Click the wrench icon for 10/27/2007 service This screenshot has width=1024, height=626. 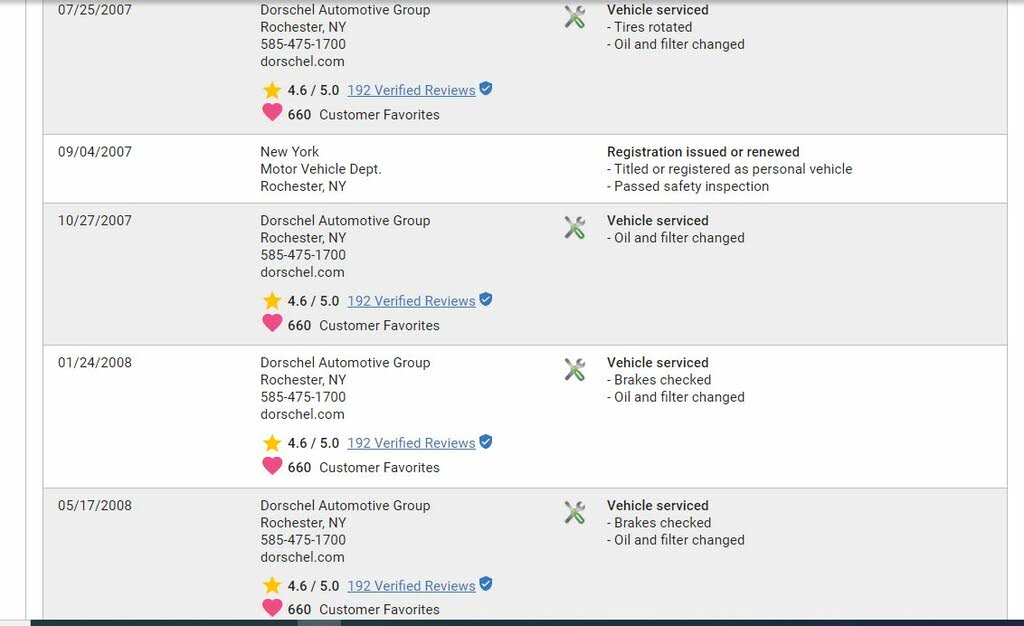(x=575, y=228)
